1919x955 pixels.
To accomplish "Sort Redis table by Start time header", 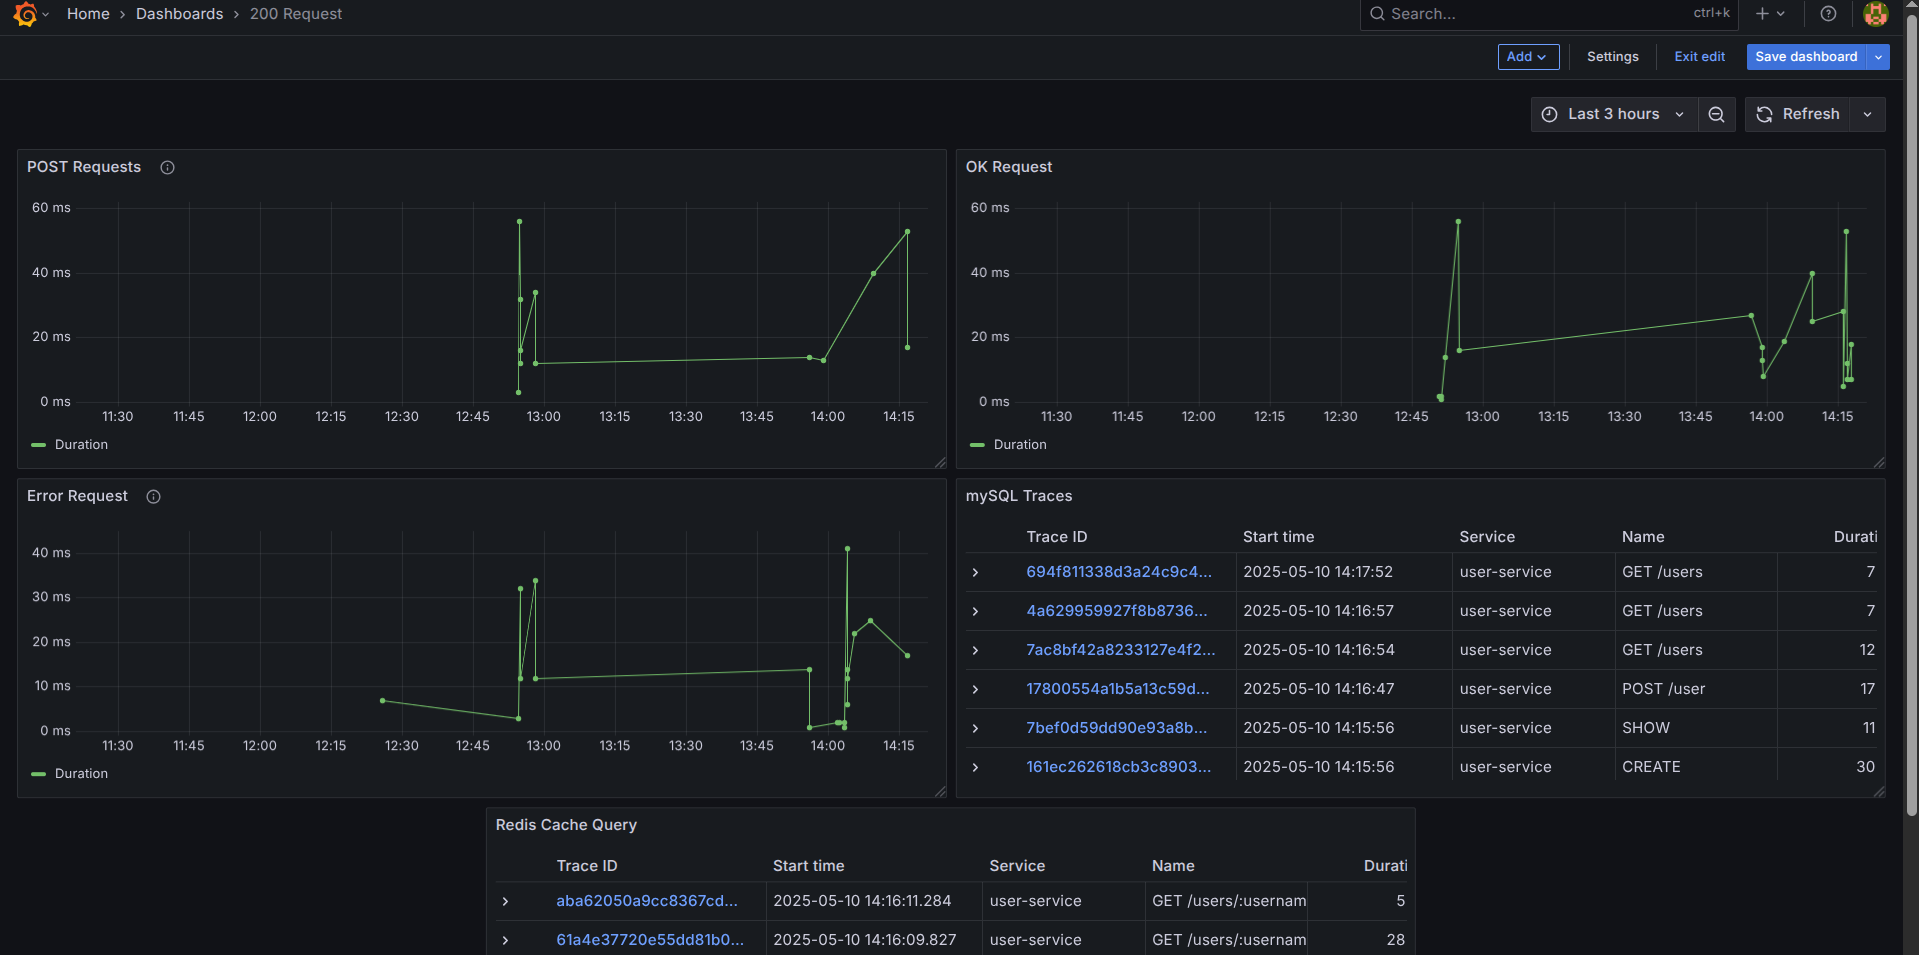I will 808,866.
